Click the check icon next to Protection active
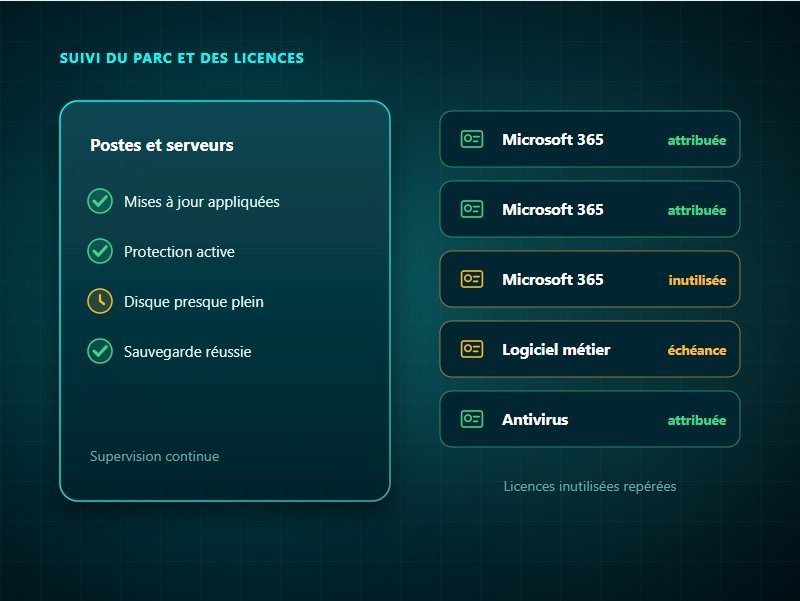This screenshot has width=800, height=601. [100, 251]
